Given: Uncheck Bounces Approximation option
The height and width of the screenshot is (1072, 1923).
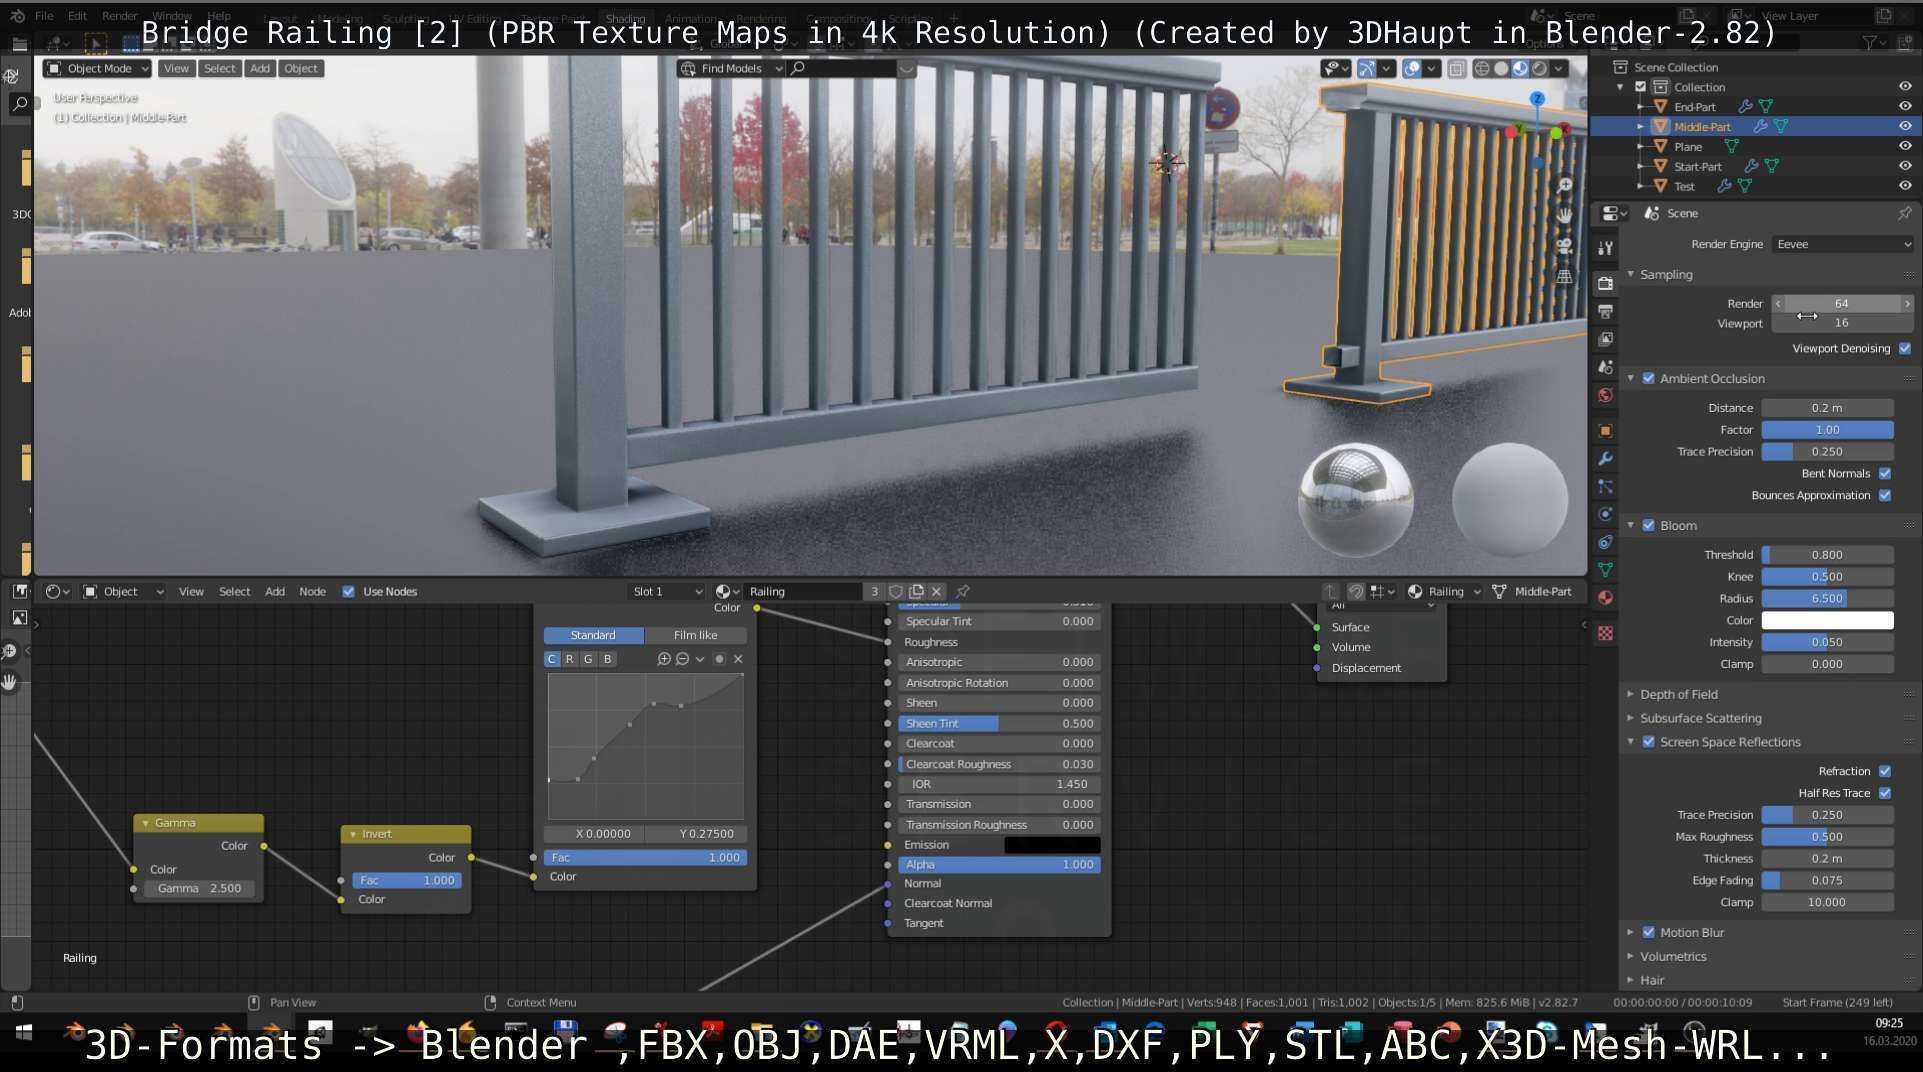Looking at the screenshot, I should [1885, 495].
